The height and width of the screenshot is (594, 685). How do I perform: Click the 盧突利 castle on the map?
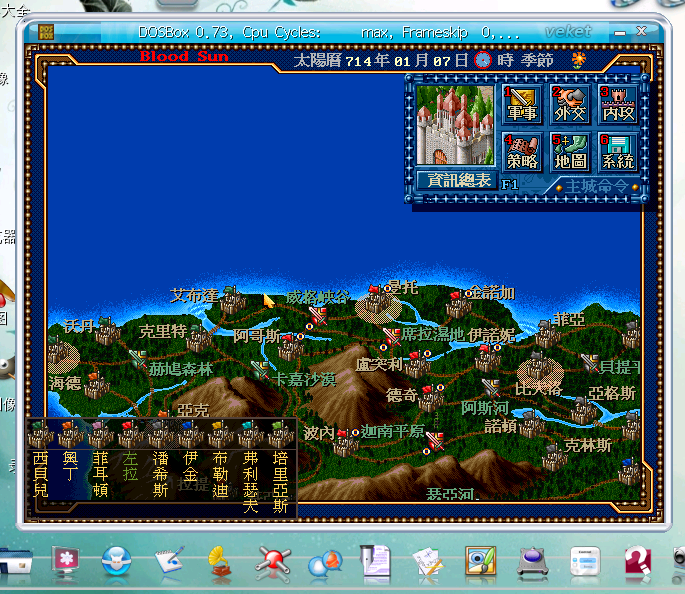(417, 364)
